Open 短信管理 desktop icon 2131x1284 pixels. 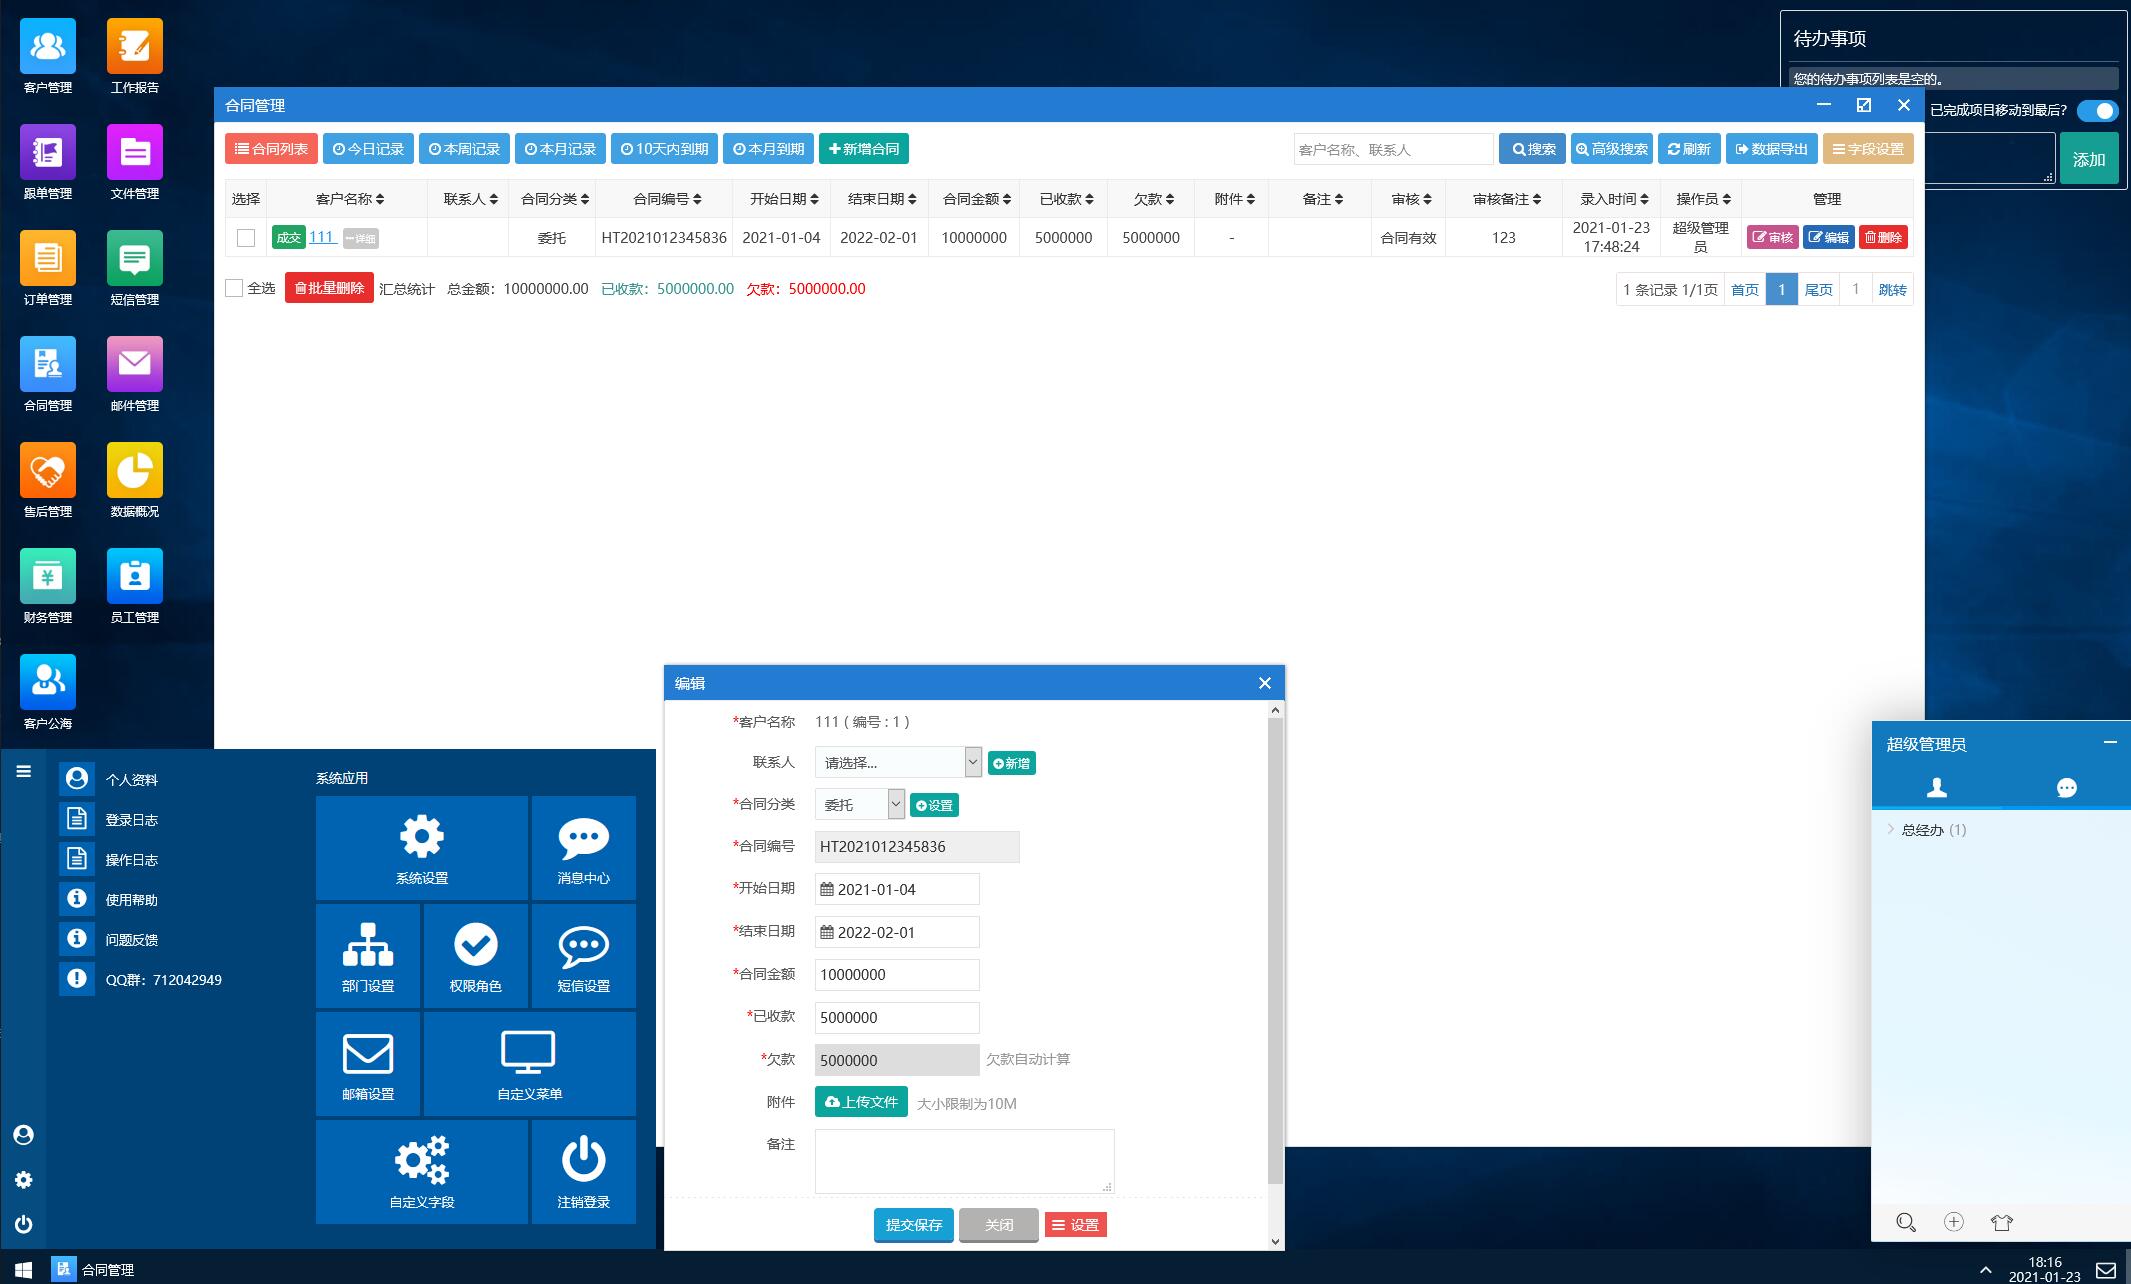[x=135, y=268]
